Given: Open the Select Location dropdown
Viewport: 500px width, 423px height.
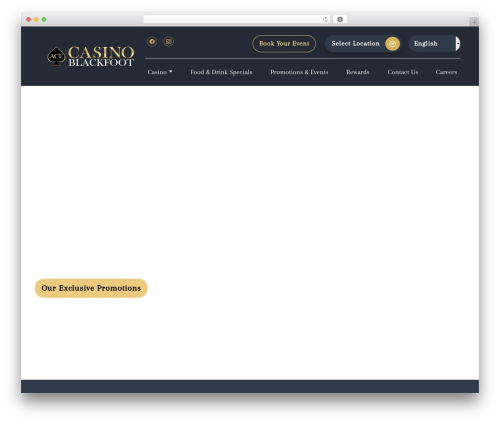Looking at the screenshot, I should 363,44.
